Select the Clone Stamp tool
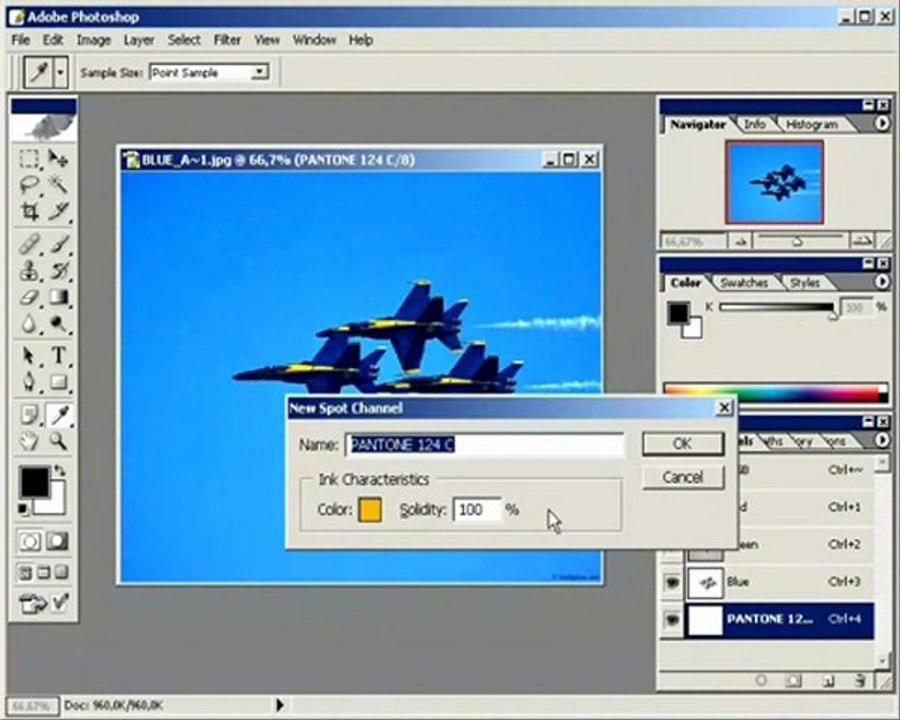This screenshot has height=720, width=900. (x=29, y=270)
